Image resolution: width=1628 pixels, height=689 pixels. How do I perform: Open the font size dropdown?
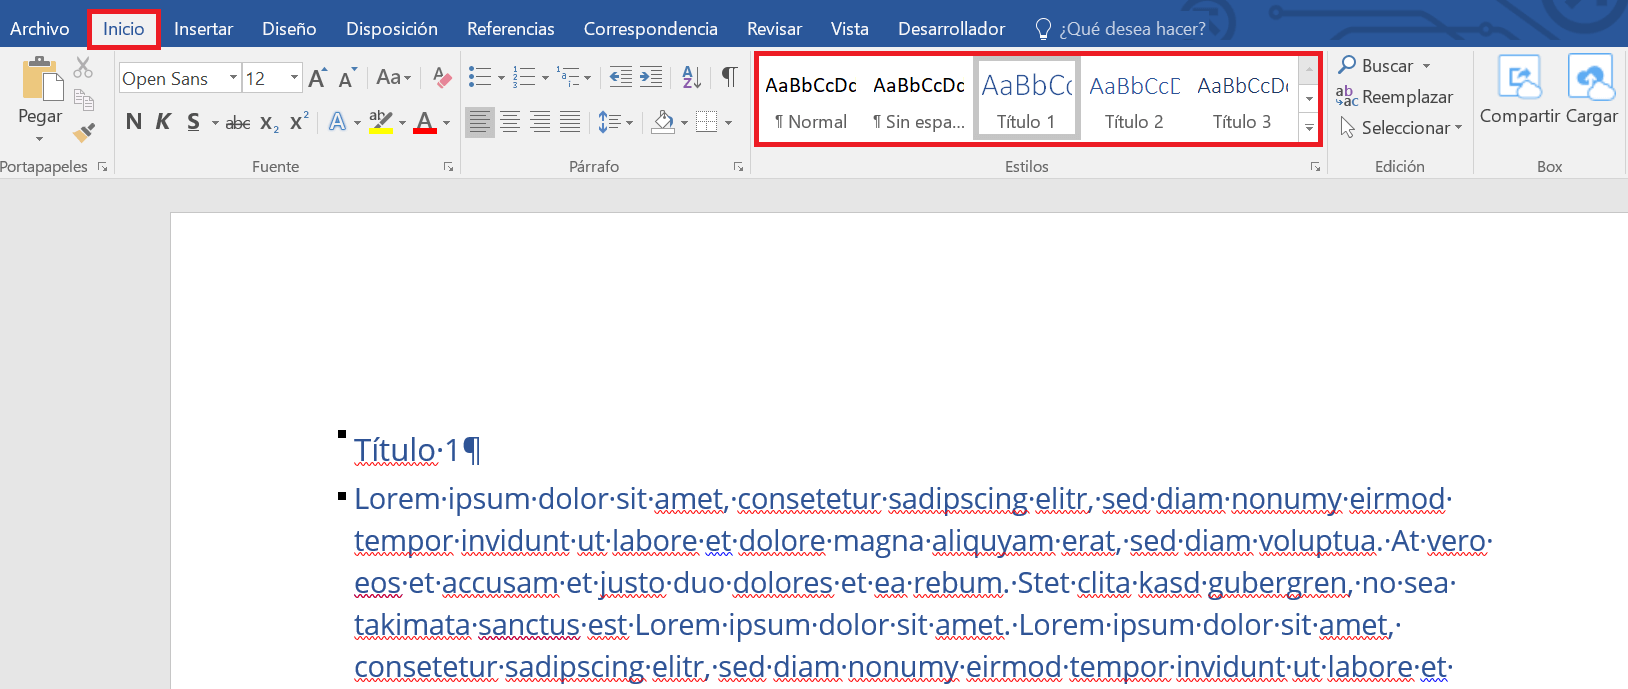click(x=294, y=78)
